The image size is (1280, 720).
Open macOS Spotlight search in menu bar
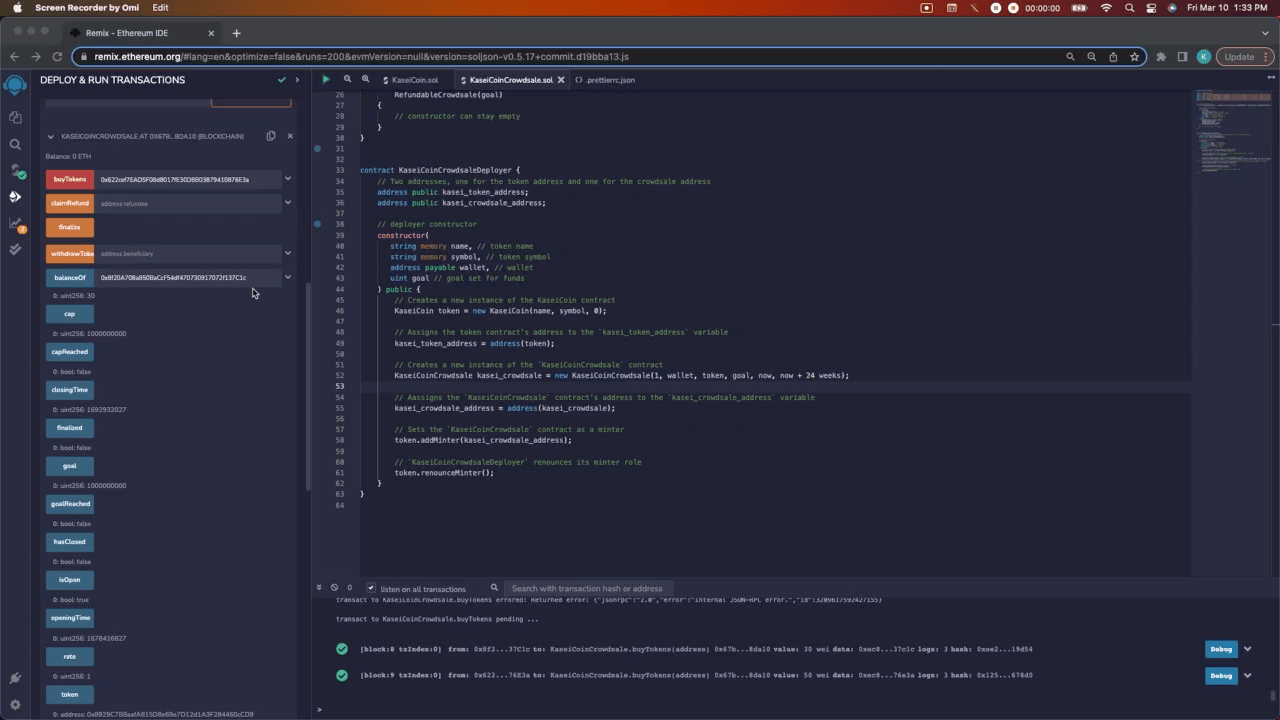[1129, 8]
